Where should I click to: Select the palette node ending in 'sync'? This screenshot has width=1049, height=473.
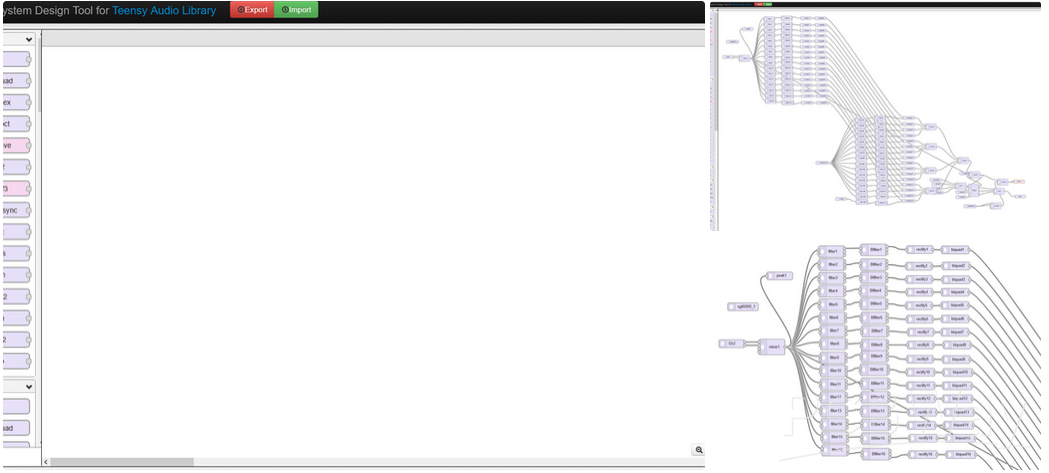click(x=16, y=210)
